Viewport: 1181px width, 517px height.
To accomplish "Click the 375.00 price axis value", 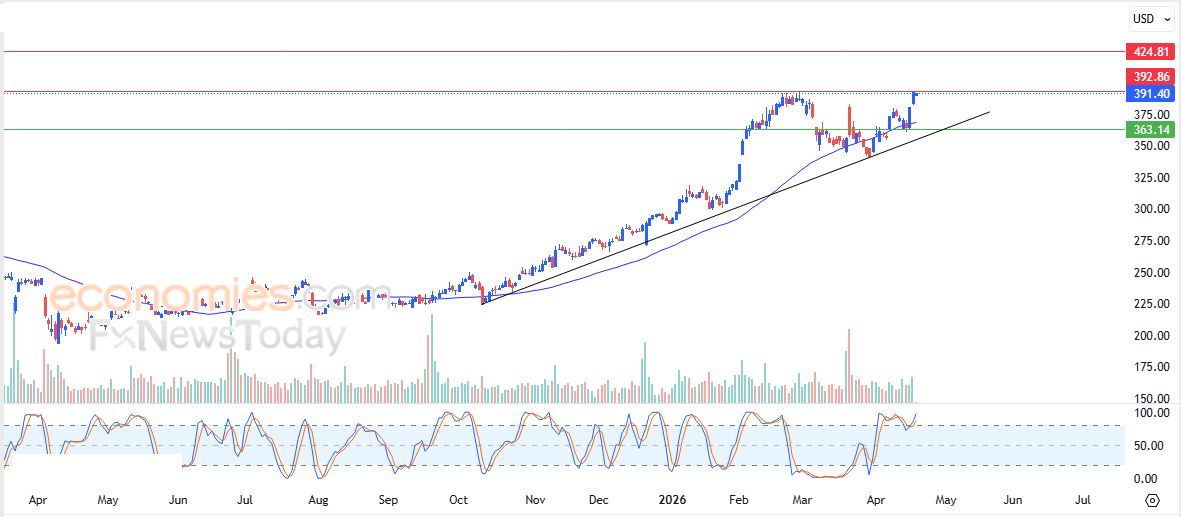I will point(1152,115).
